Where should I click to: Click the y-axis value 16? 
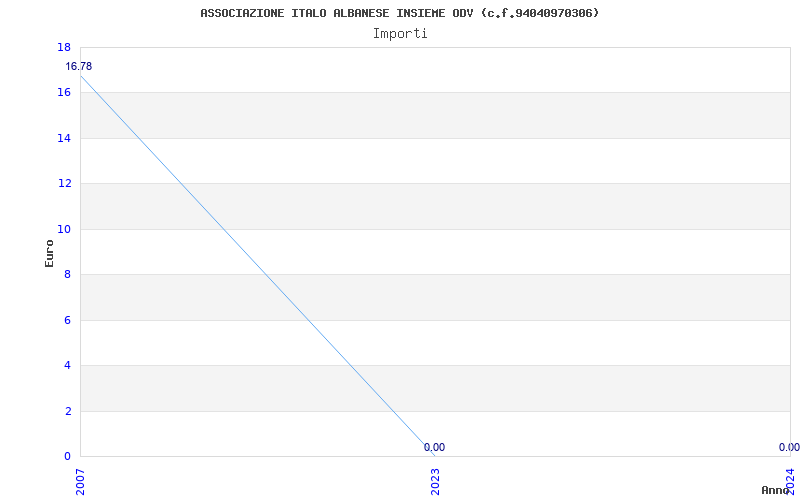tap(64, 93)
